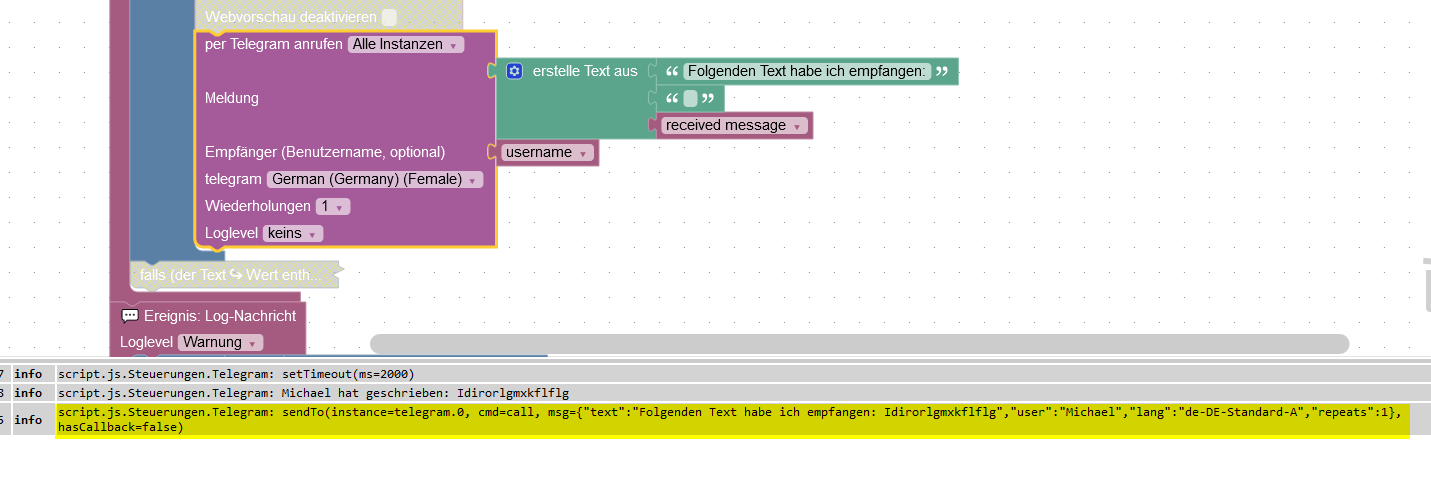
Task: Click 'Webvorschau deaktivieren' label
Action: (x=291, y=17)
